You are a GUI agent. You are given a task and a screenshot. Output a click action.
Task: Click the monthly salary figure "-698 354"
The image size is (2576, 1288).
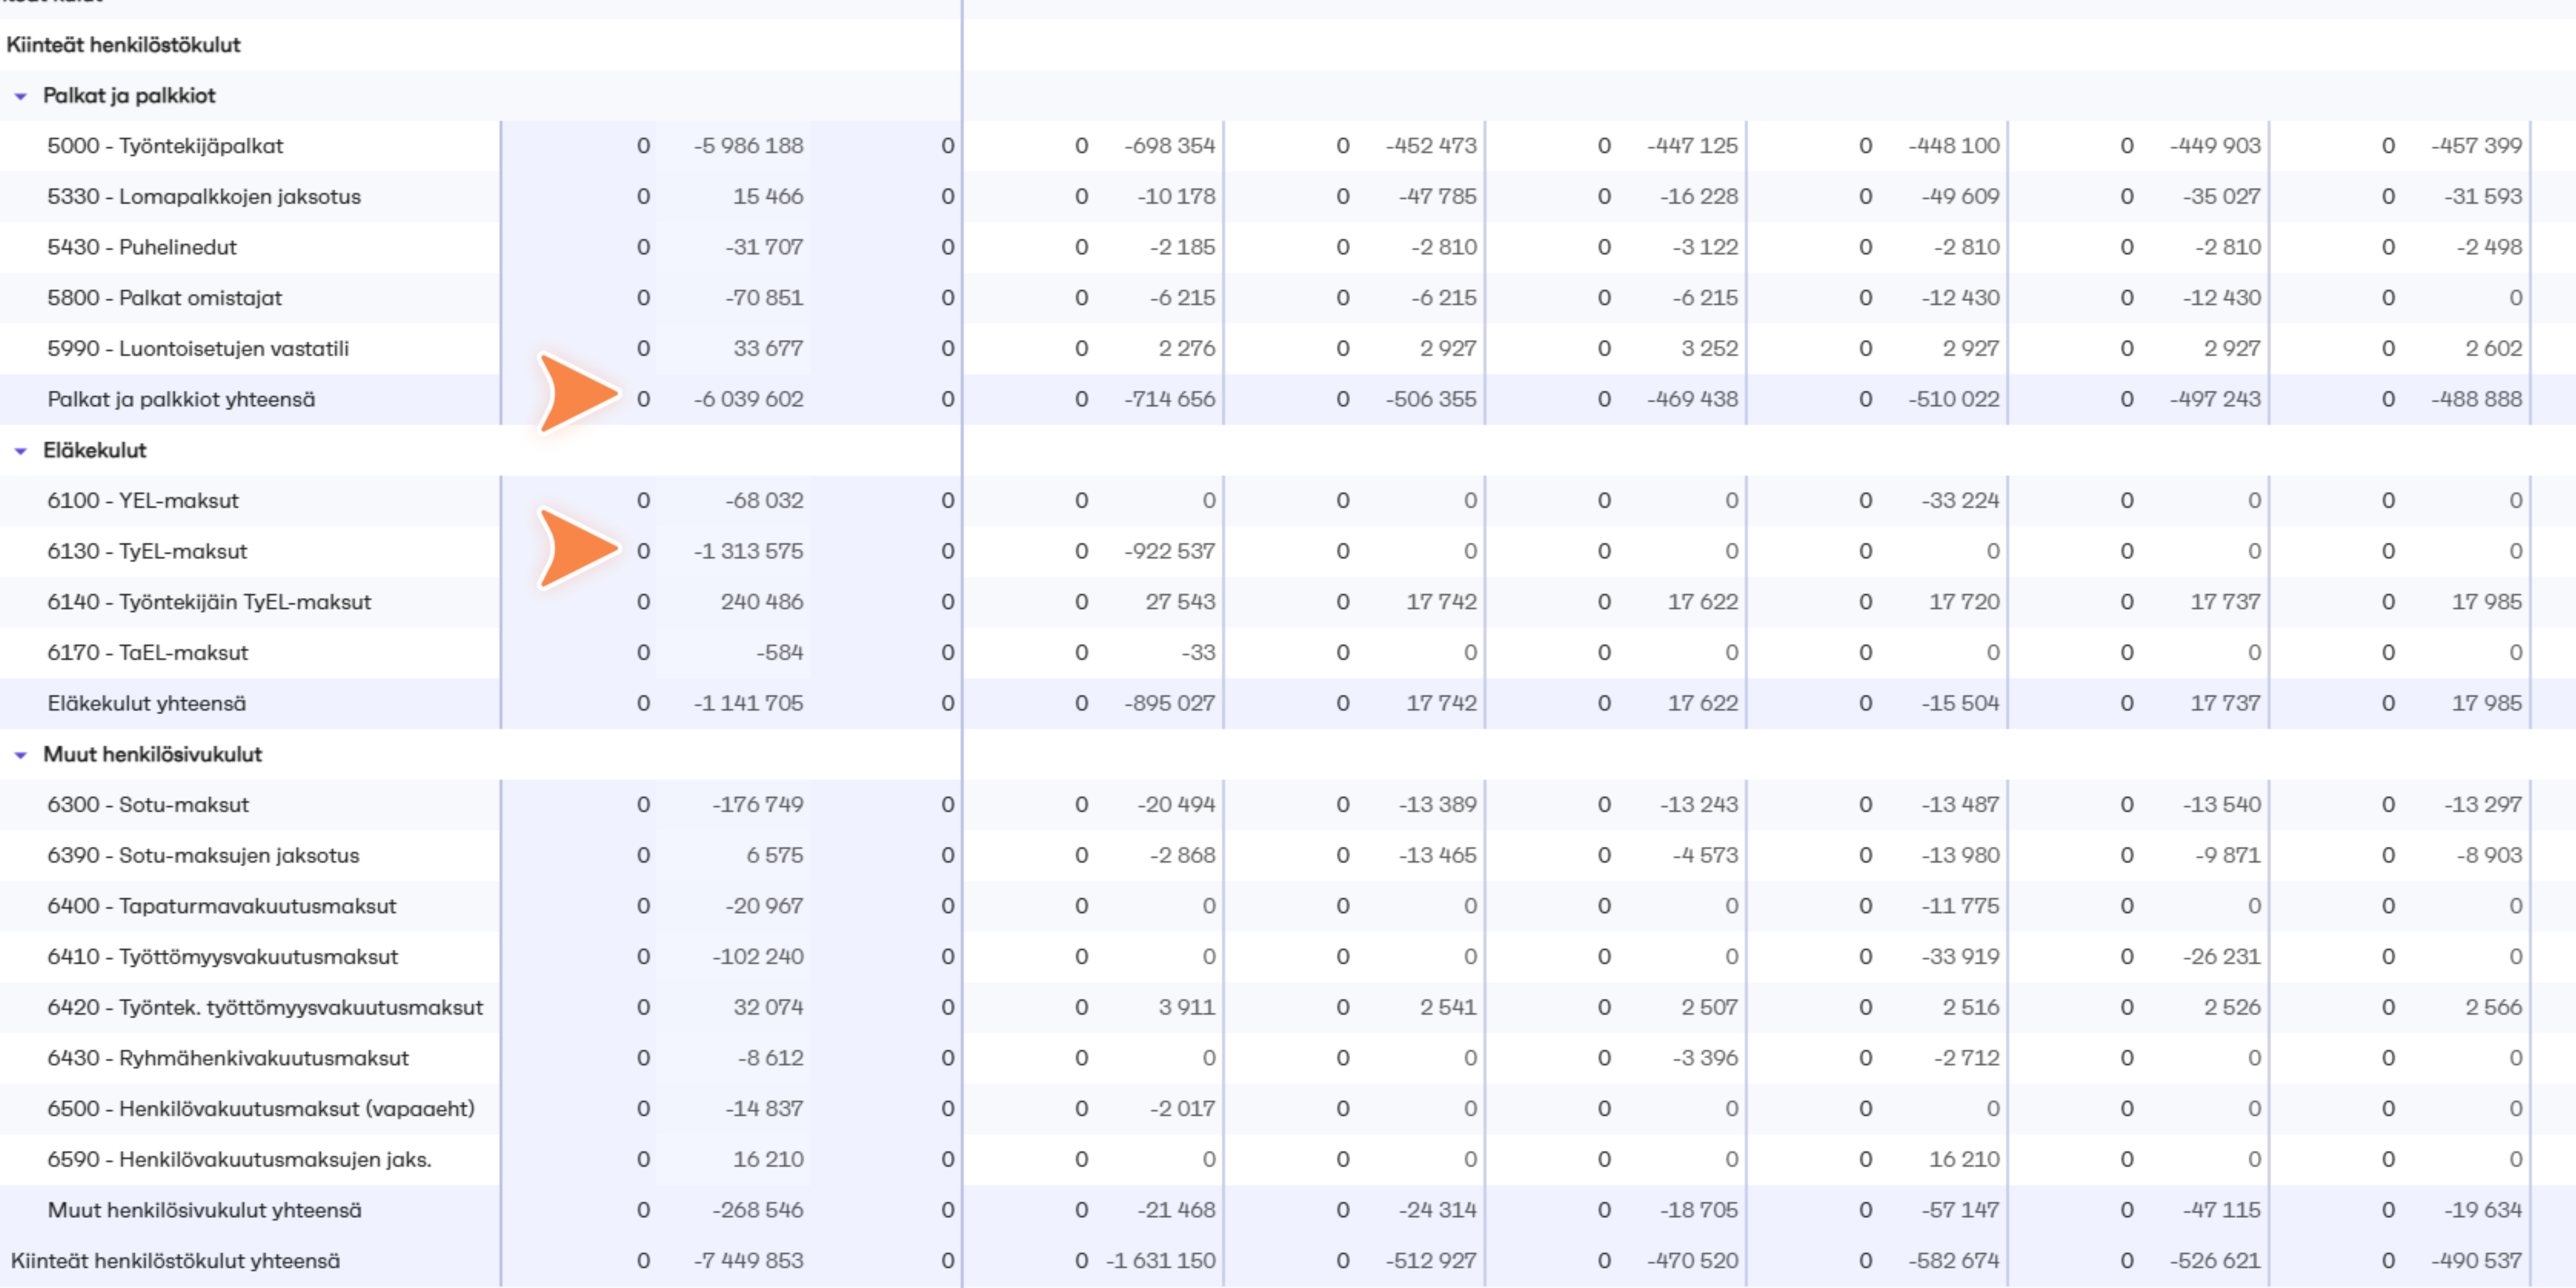(x=1170, y=146)
